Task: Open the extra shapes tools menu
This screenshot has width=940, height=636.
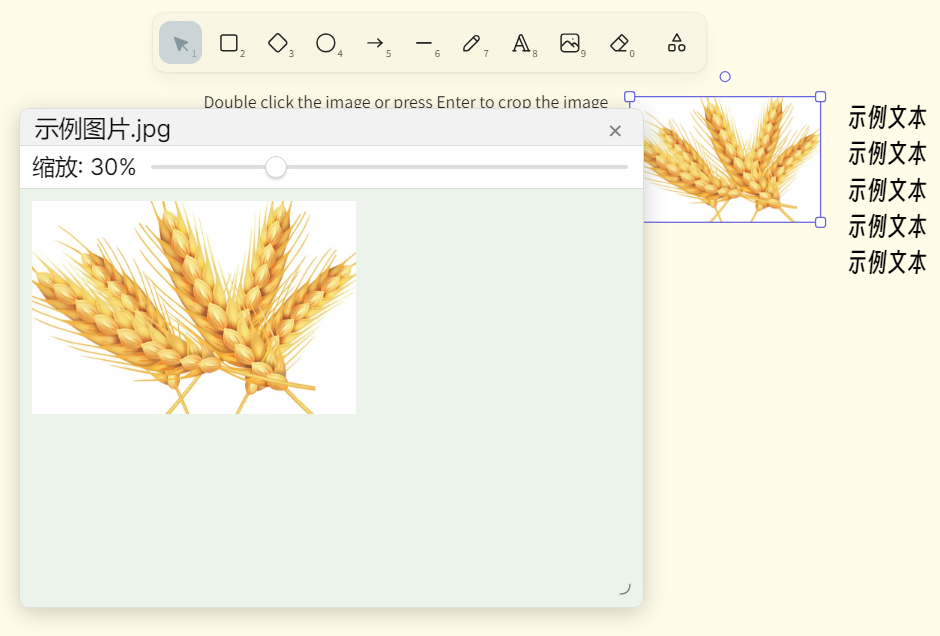Action: tap(677, 43)
